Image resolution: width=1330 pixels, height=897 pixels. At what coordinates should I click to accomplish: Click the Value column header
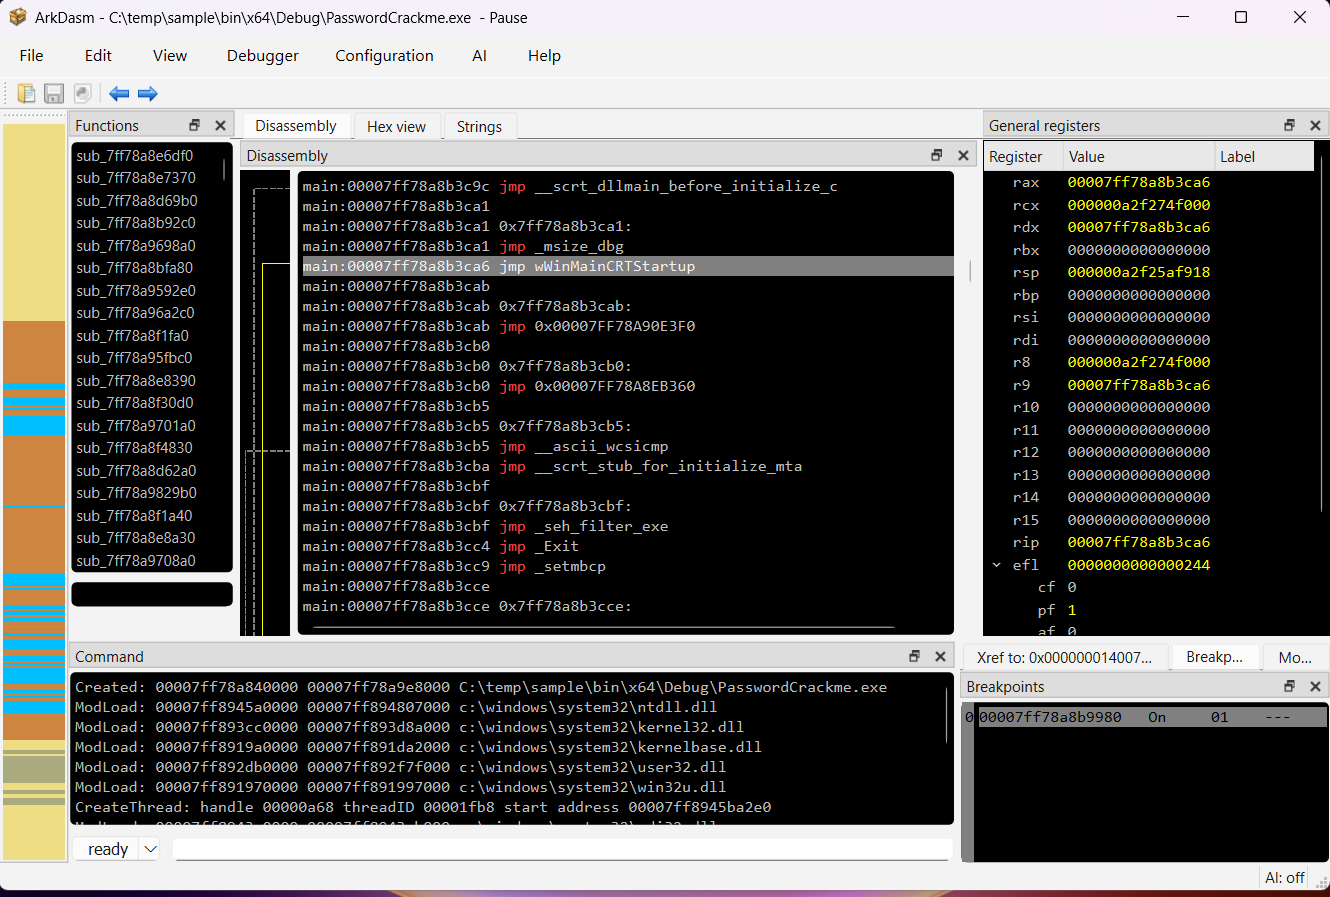point(1138,156)
